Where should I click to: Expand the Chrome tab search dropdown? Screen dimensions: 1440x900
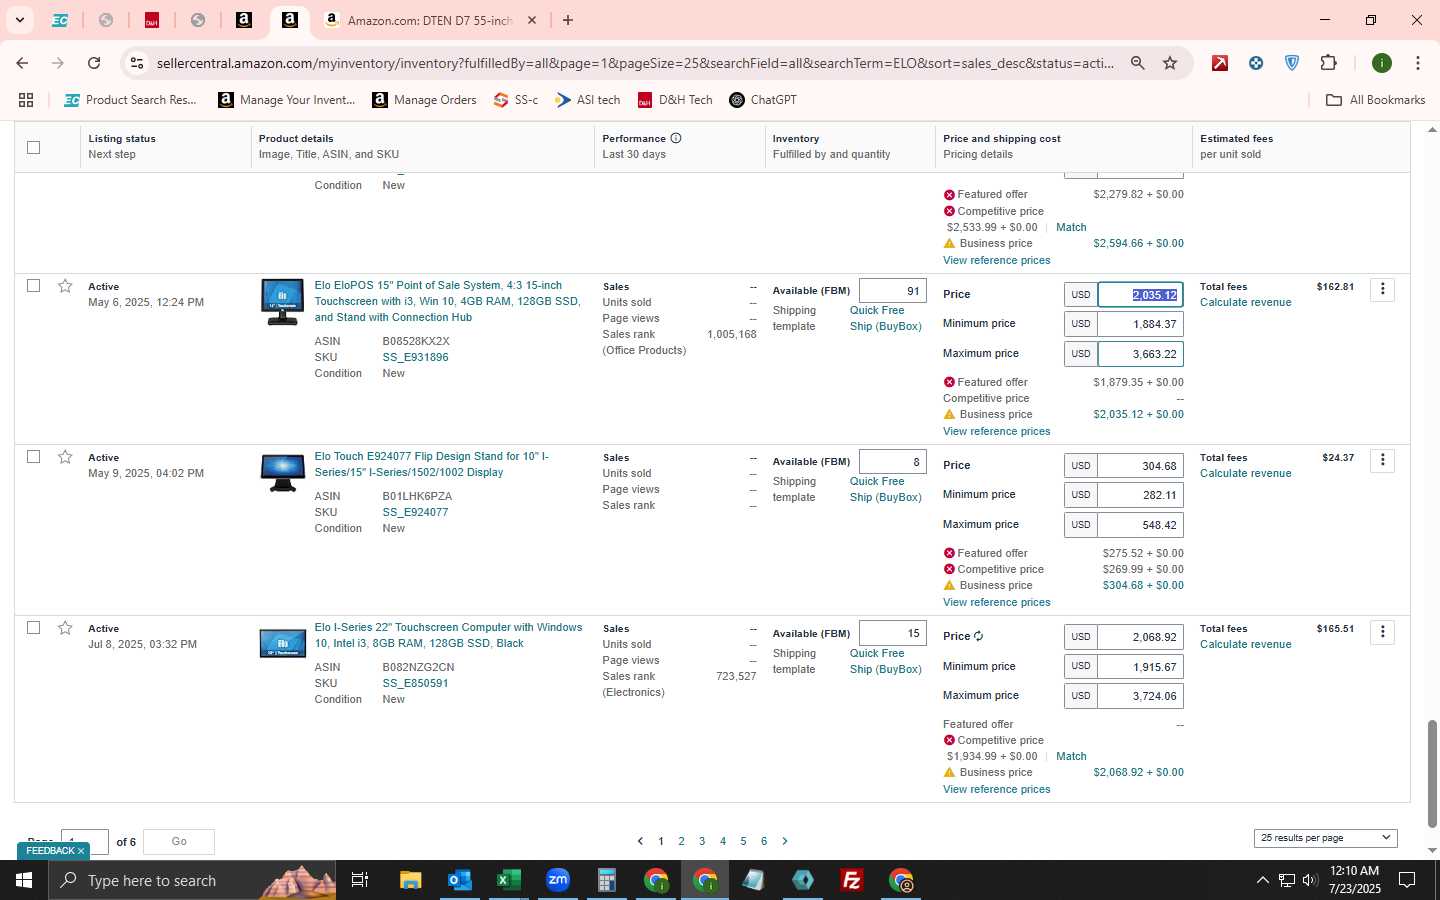[19, 20]
